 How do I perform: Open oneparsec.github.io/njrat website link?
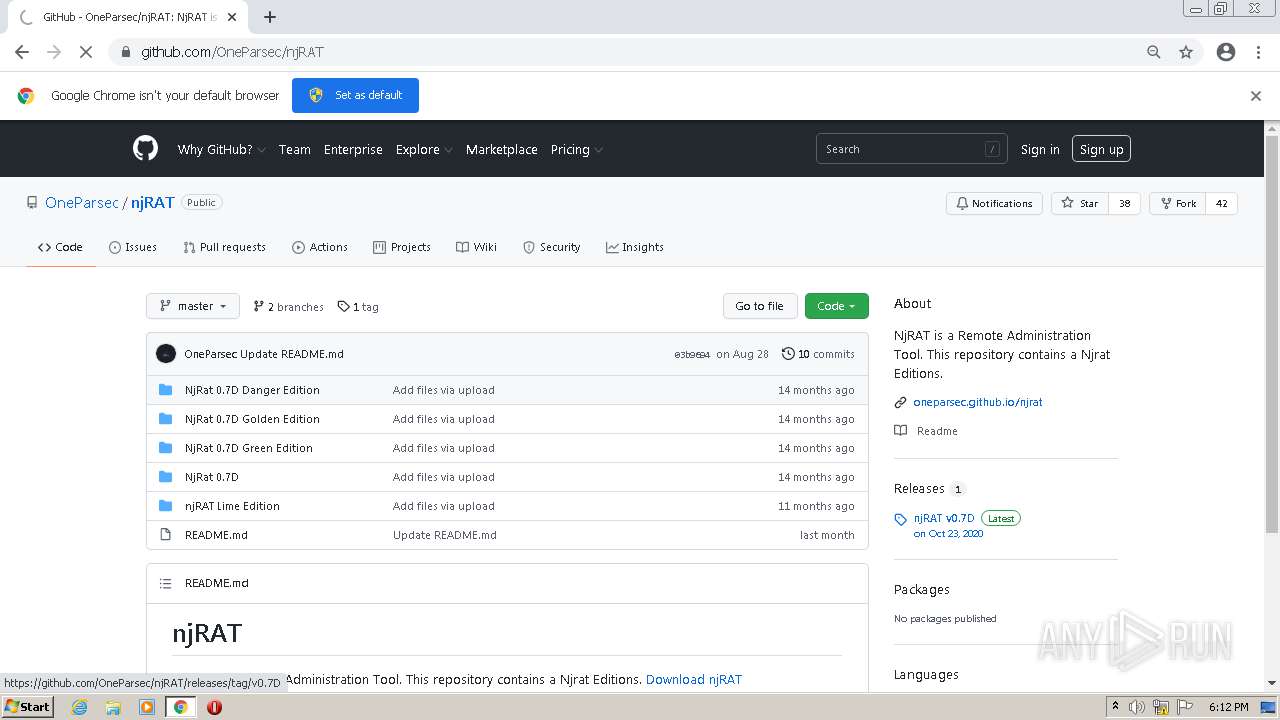tap(978, 402)
